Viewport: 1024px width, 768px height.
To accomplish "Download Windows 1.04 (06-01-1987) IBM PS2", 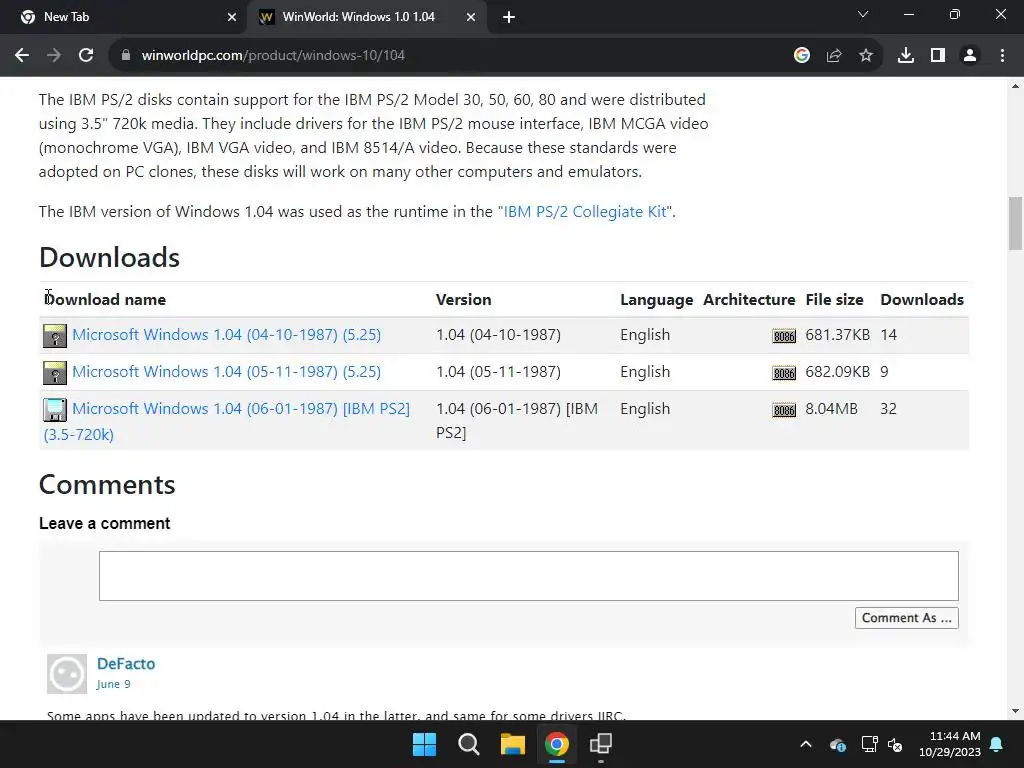I will pos(227,421).
